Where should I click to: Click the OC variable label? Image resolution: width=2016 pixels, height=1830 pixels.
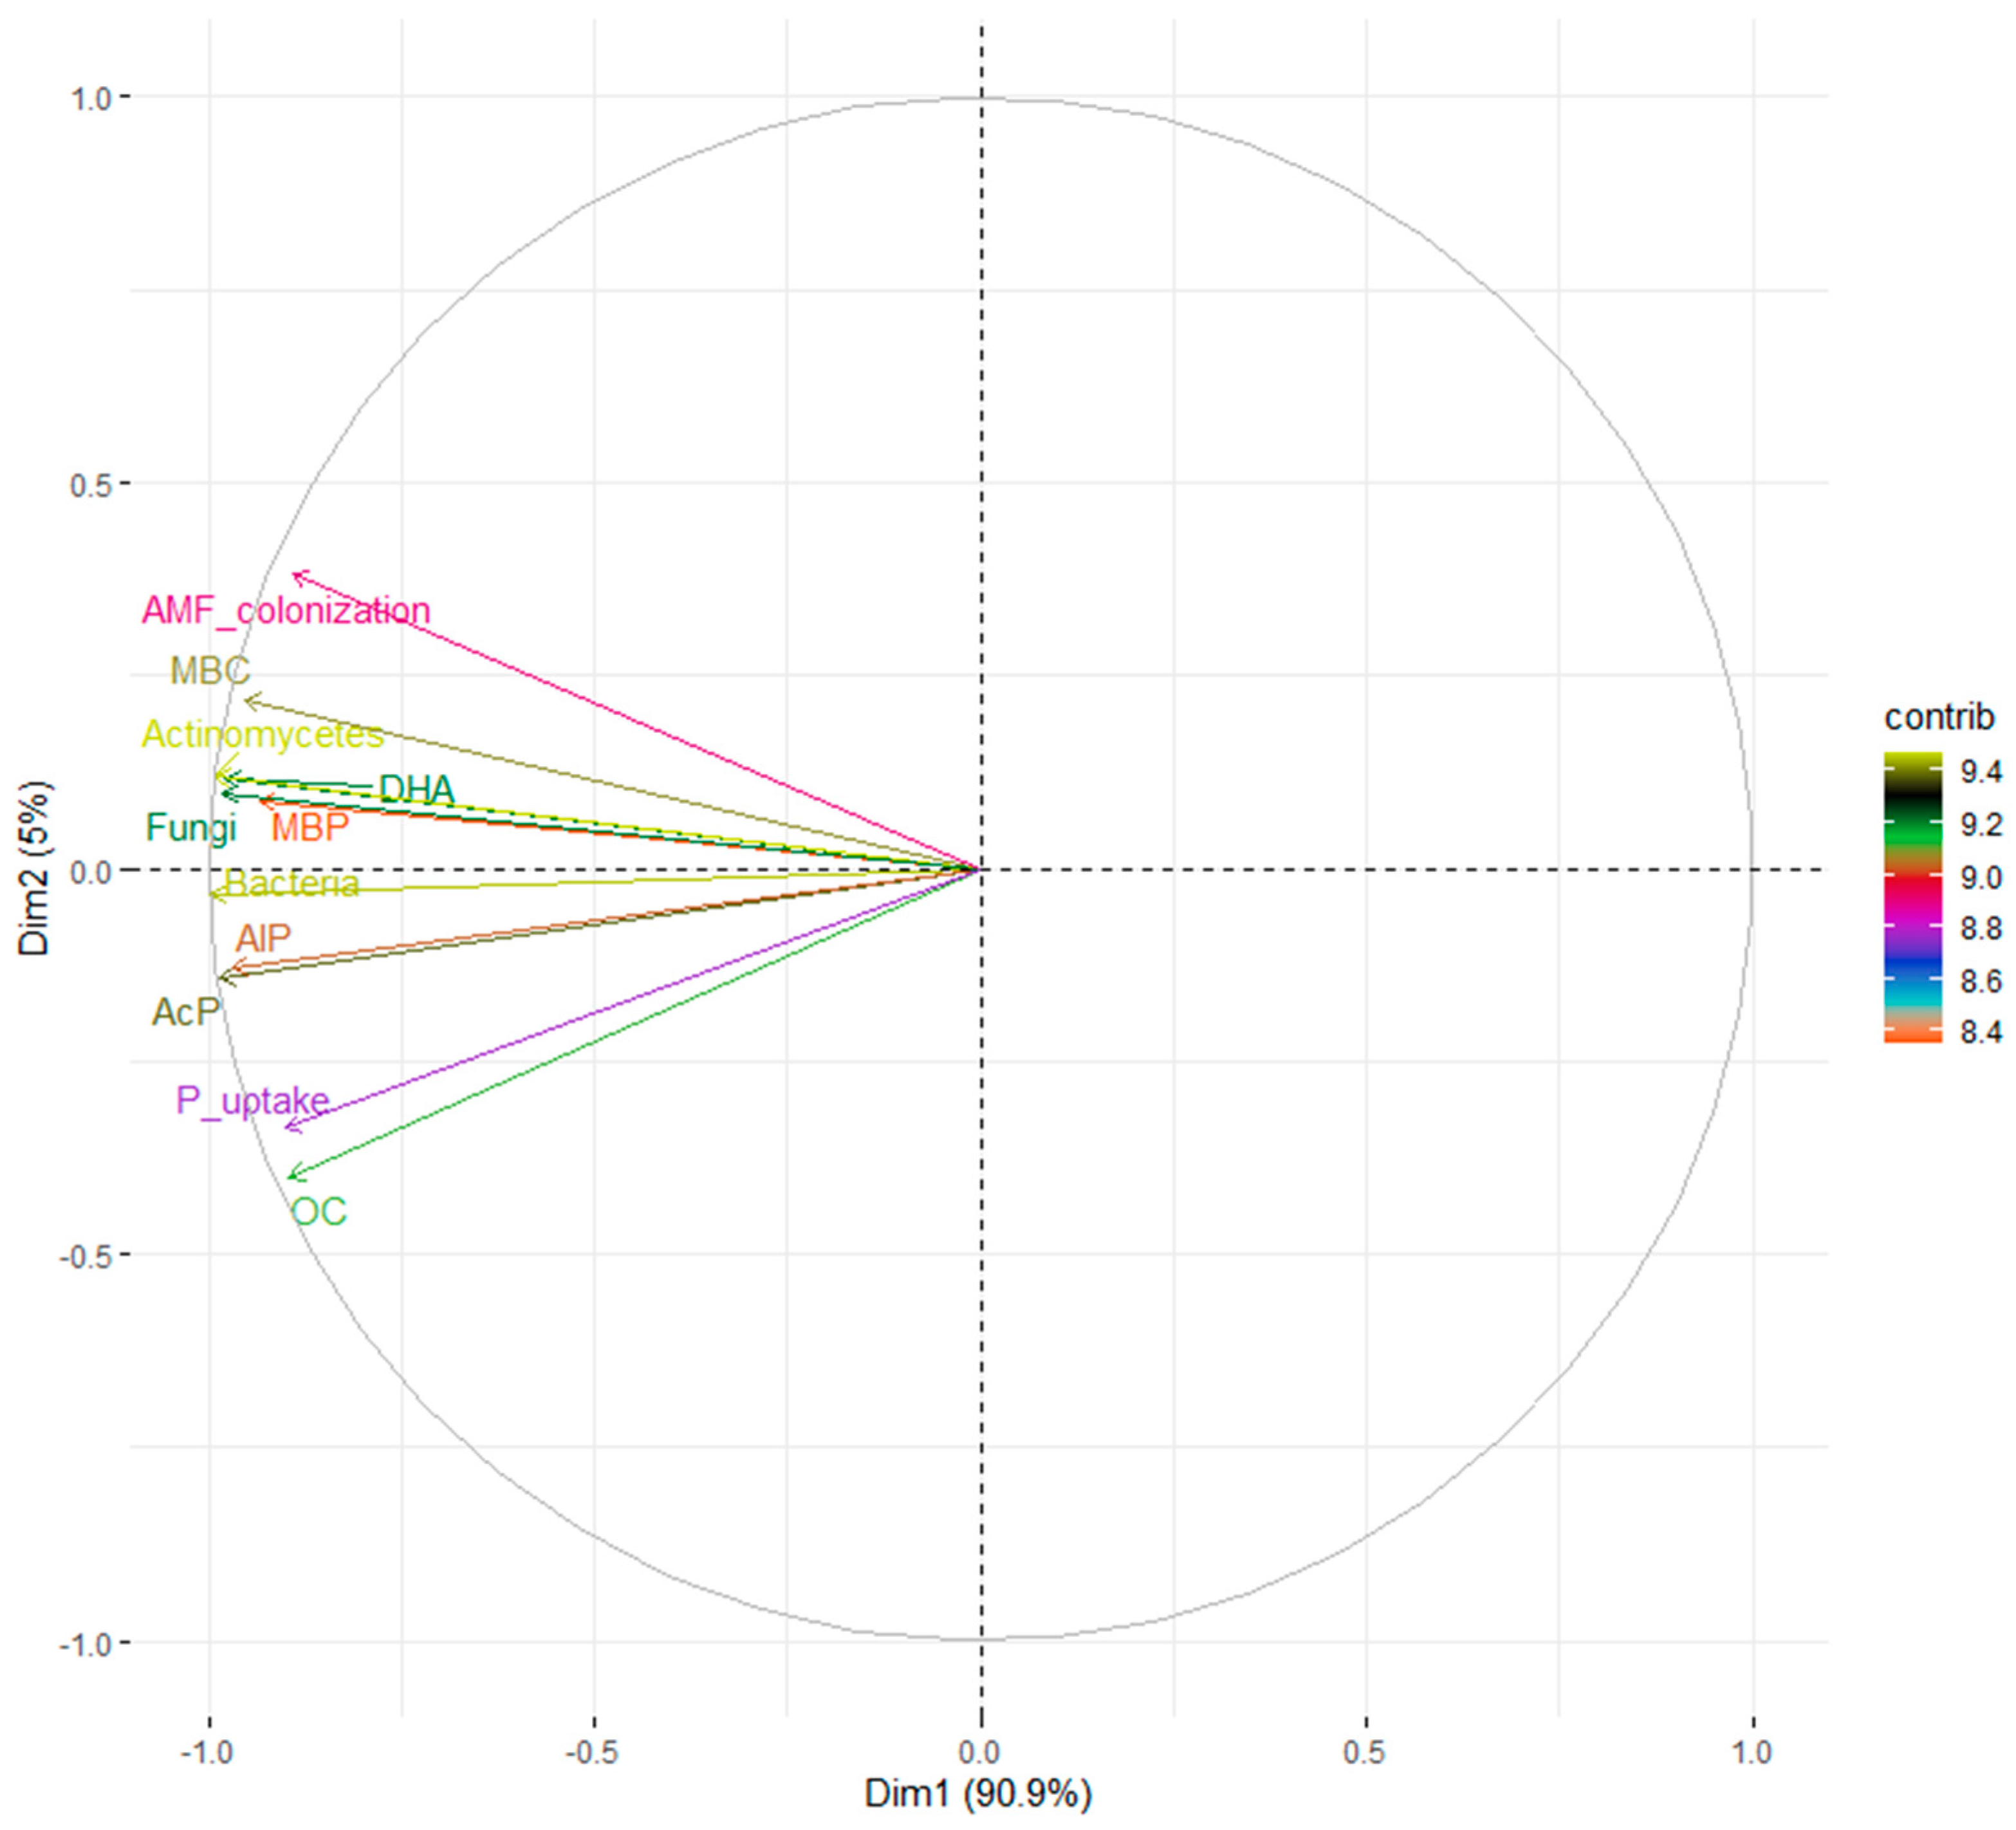[318, 1211]
